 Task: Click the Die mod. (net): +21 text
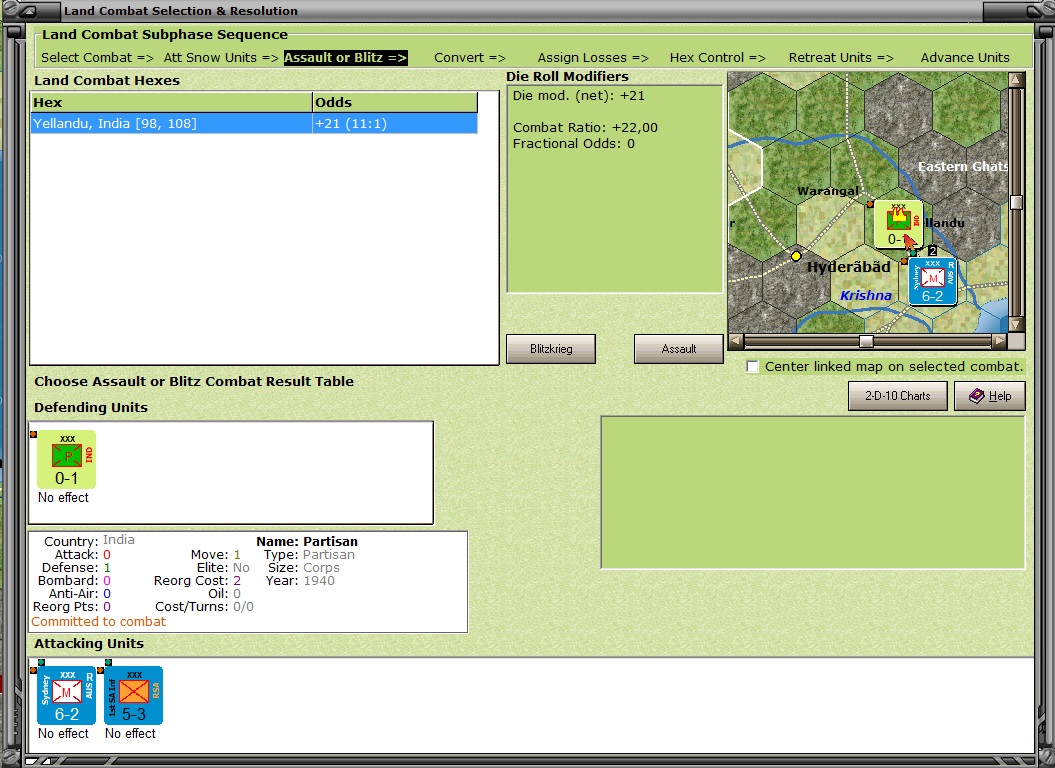pyautogui.click(x=579, y=96)
